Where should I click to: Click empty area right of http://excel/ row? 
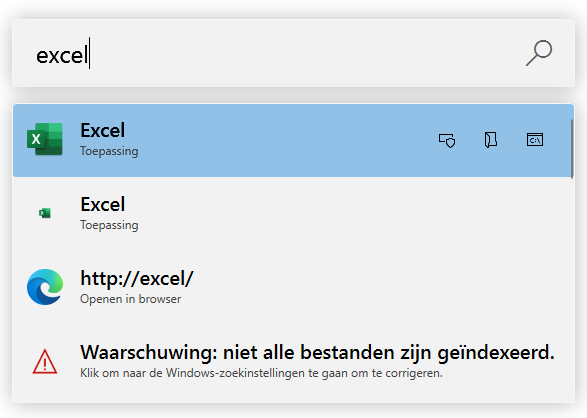click(x=374, y=287)
